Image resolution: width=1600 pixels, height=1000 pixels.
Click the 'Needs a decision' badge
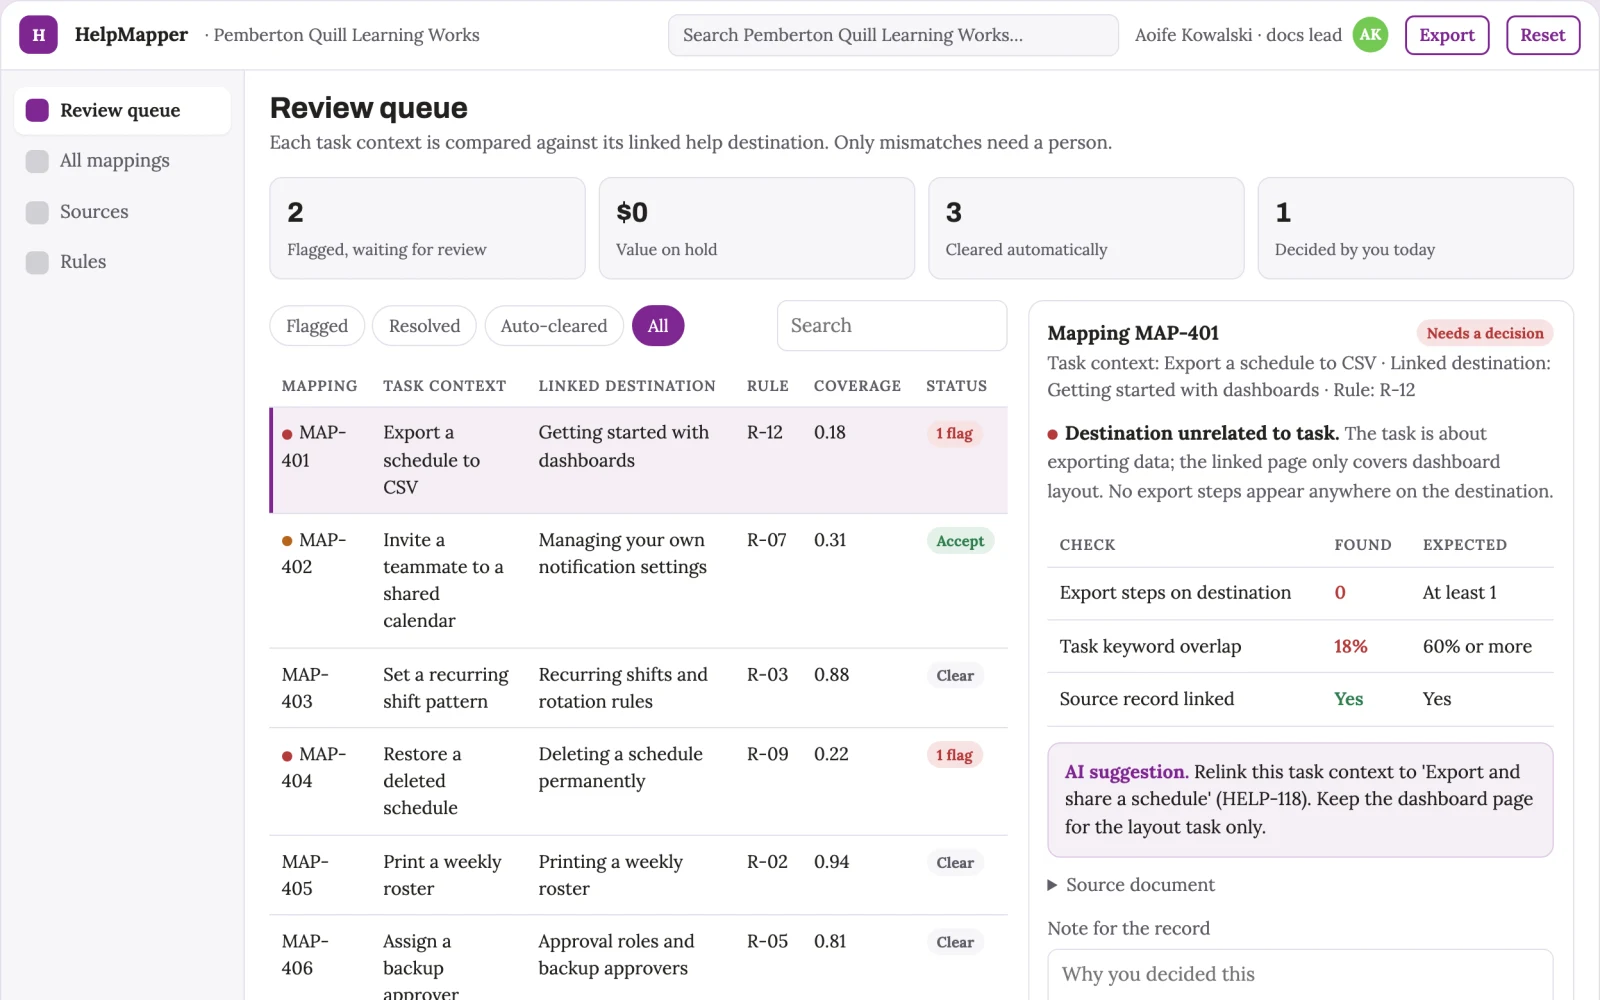(x=1484, y=333)
